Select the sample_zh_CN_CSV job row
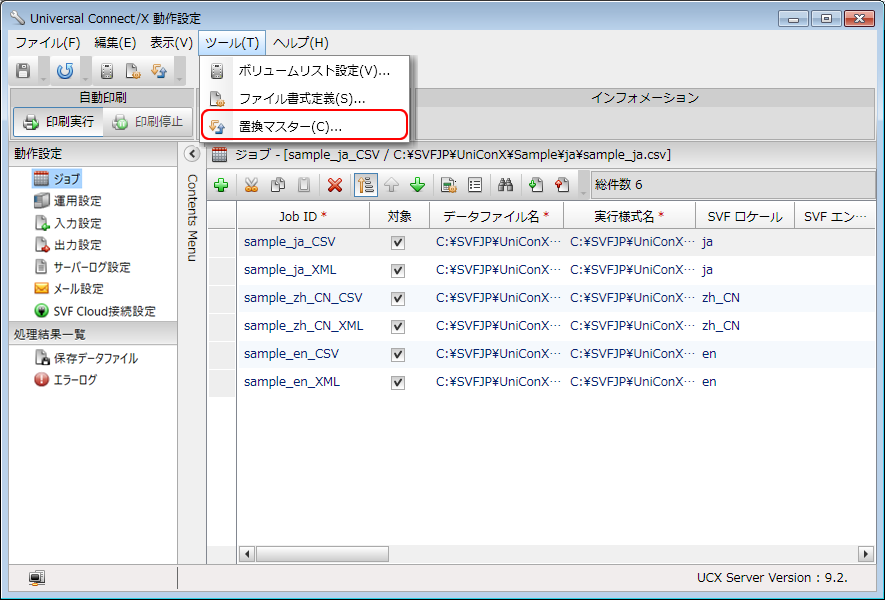885x600 pixels. (556, 298)
